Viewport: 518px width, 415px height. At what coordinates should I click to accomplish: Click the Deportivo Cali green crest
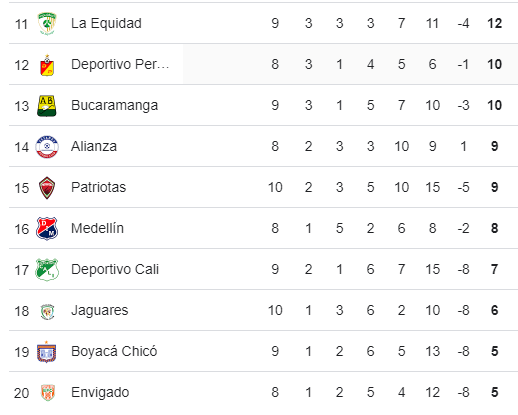(47, 270)
